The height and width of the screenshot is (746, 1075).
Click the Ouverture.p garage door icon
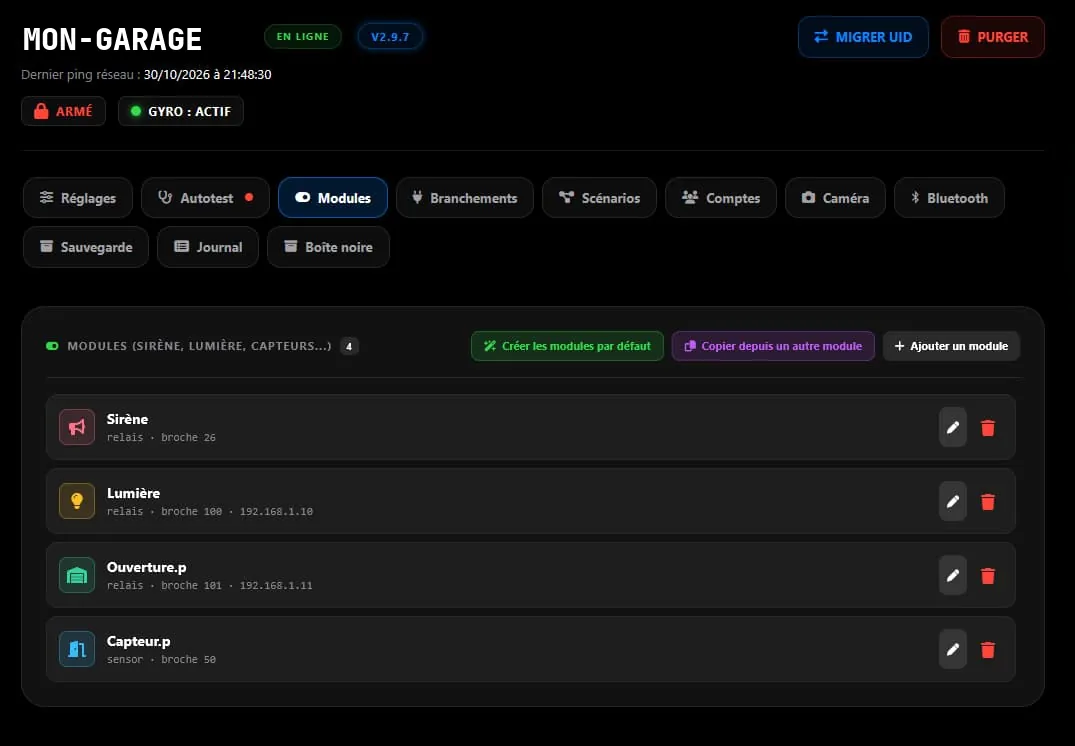[77, 575]
